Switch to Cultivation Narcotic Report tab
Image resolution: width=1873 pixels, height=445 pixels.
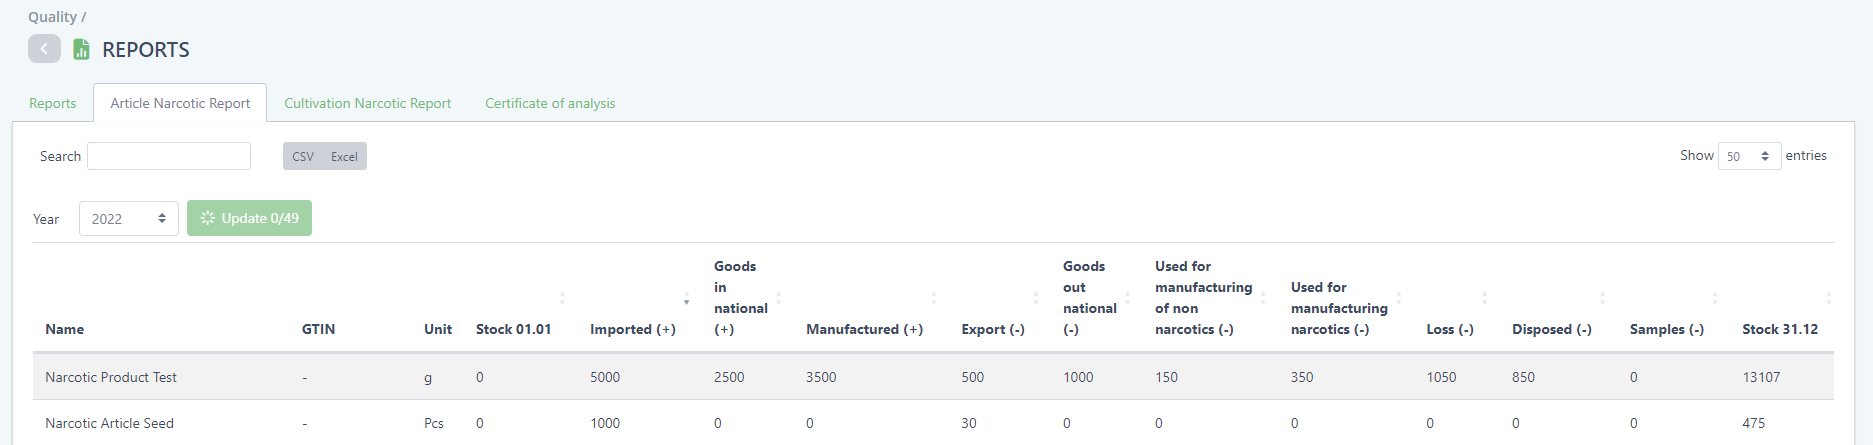click(x=367, y=103)
